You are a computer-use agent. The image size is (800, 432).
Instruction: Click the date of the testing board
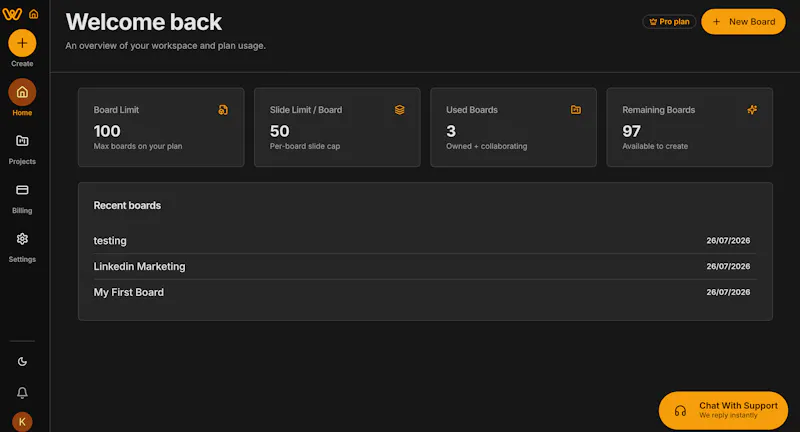[x=728, y=240]
